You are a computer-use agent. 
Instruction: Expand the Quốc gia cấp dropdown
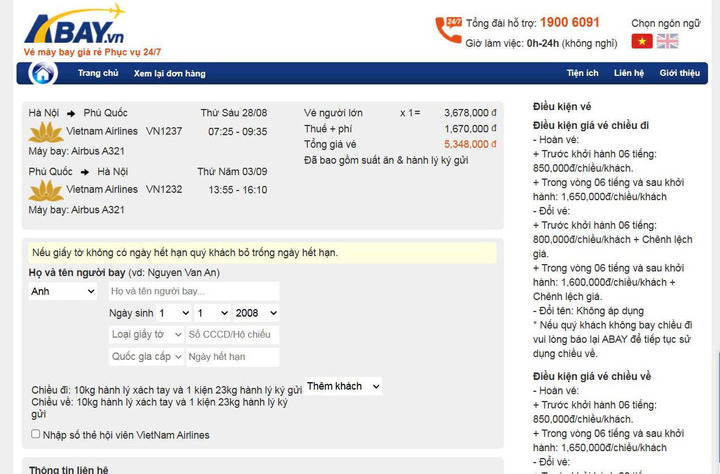coord(146,357)
